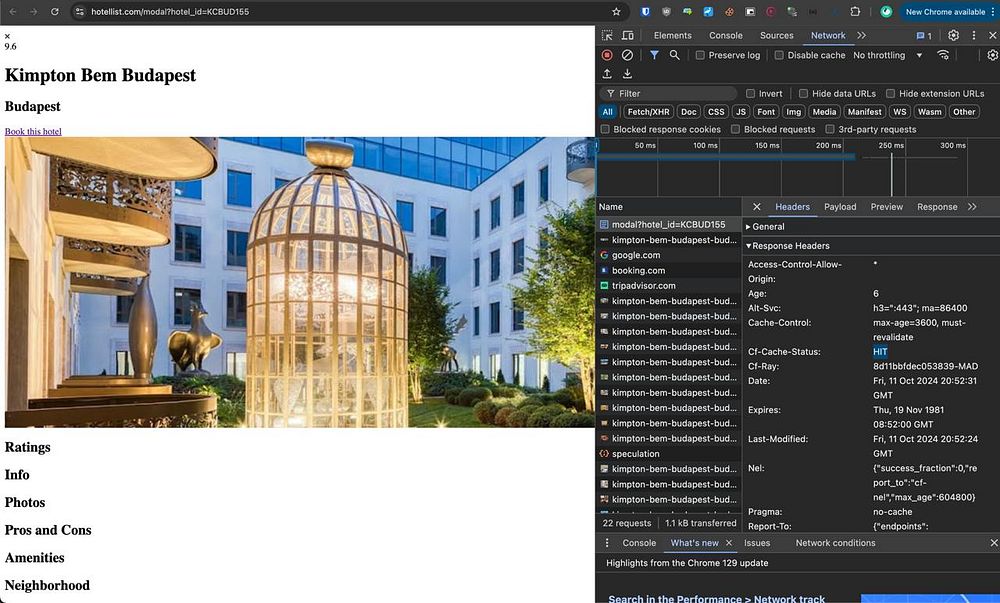
Task: Select the inspect element picker tool
Action: click(607, 35)
